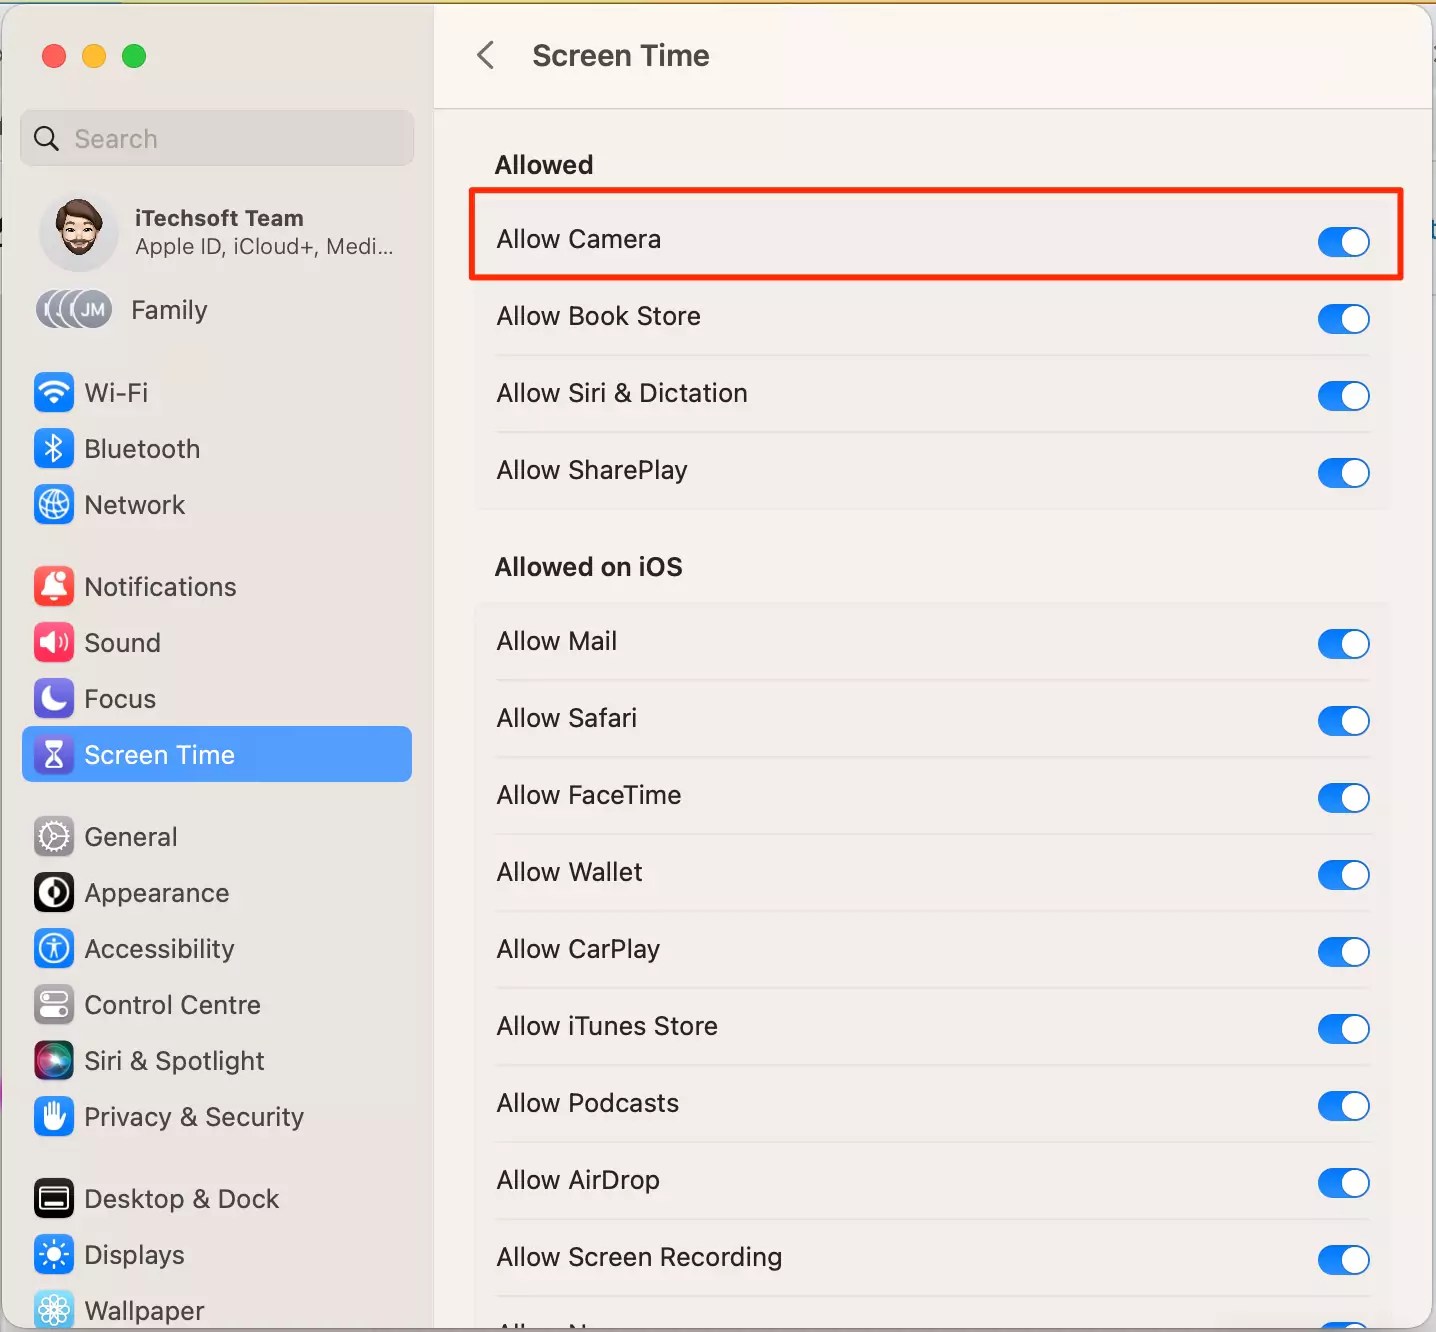Image resolution: width=1436 pixels, height=1332 pixels.
Task: Open Wi-Fi settings from sidebar label
Action: (x=116, y=392)
